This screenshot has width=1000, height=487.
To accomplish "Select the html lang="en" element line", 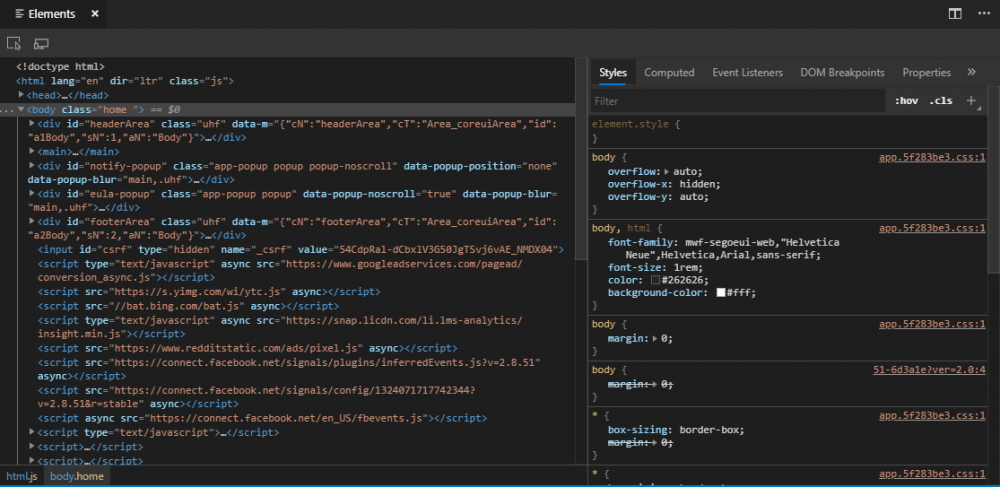I will 125,81.
